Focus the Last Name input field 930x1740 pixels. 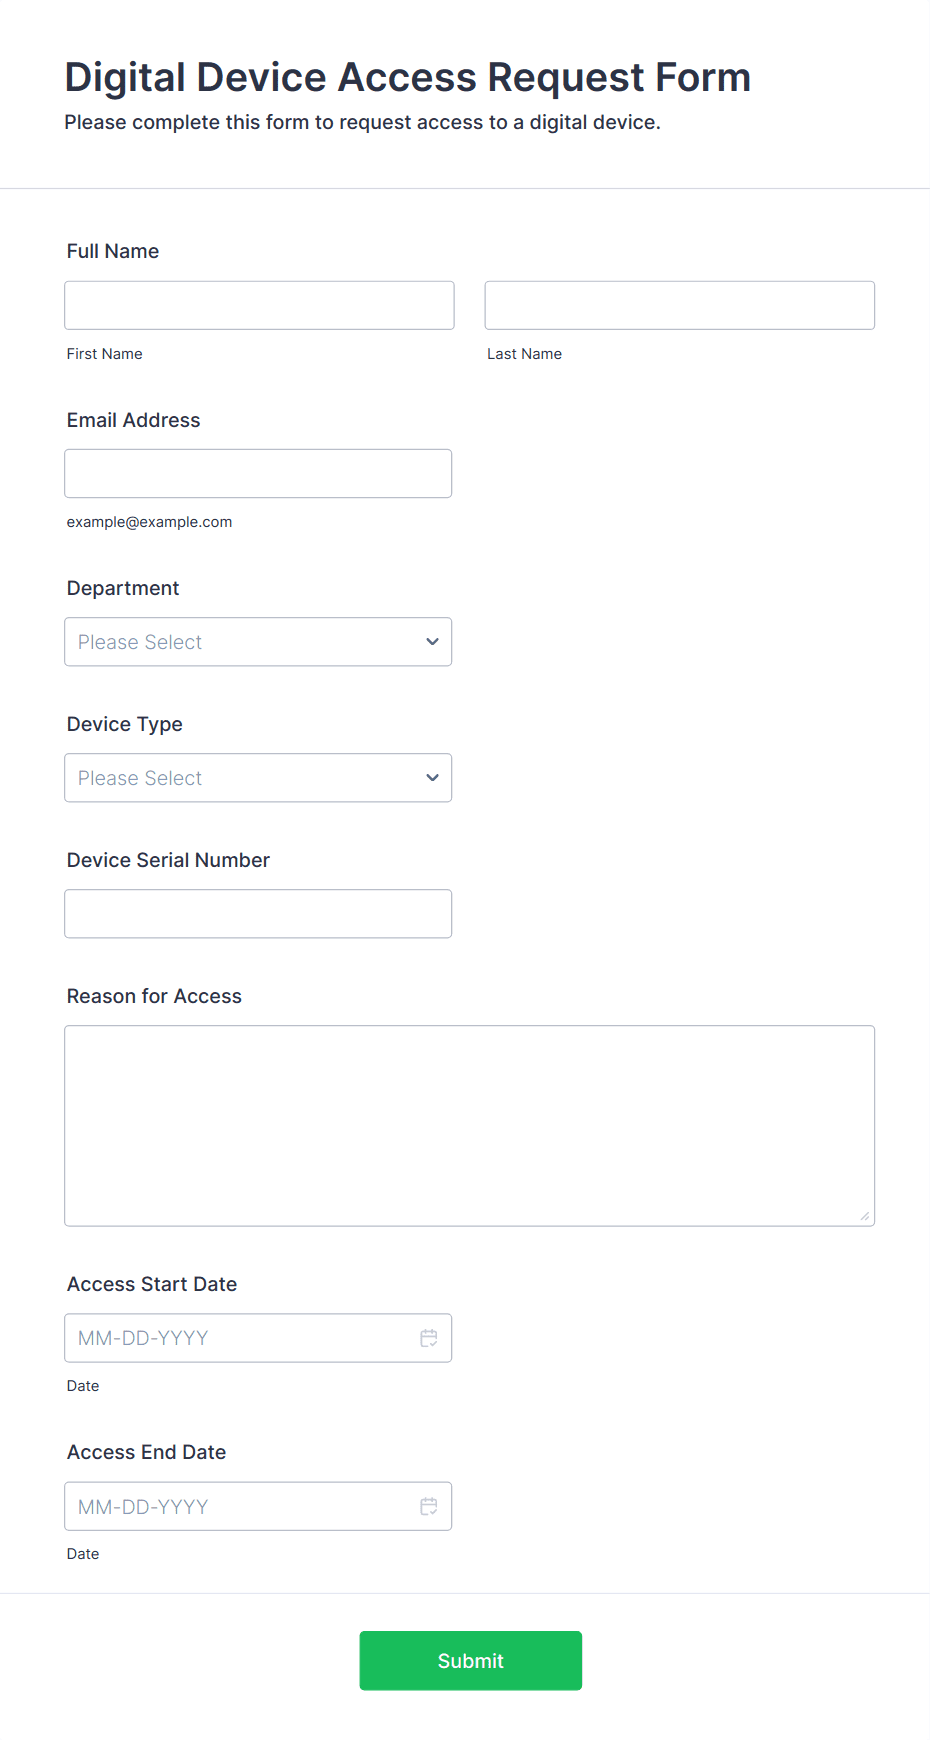(x=679, y=305)
